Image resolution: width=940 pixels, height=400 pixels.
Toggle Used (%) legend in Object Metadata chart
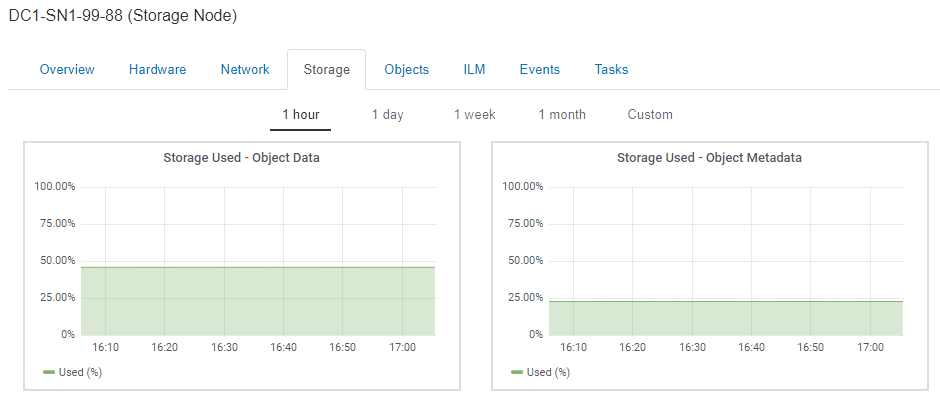(541, 372)
